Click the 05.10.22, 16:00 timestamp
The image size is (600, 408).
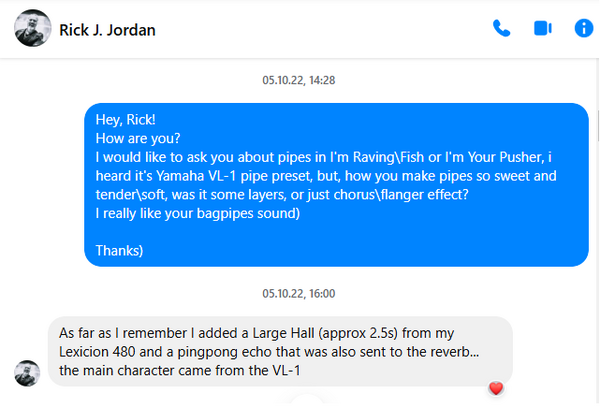[x=299, y=294]
